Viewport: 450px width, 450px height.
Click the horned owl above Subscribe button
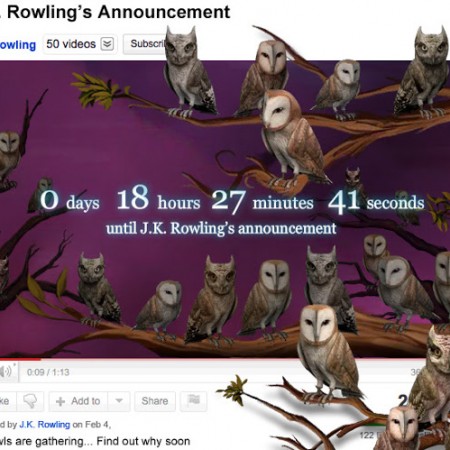coord(190,72)
